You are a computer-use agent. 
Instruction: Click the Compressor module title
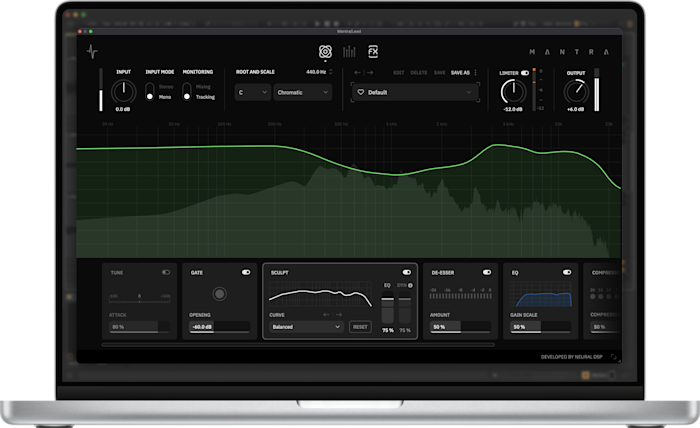click(607, 272)
